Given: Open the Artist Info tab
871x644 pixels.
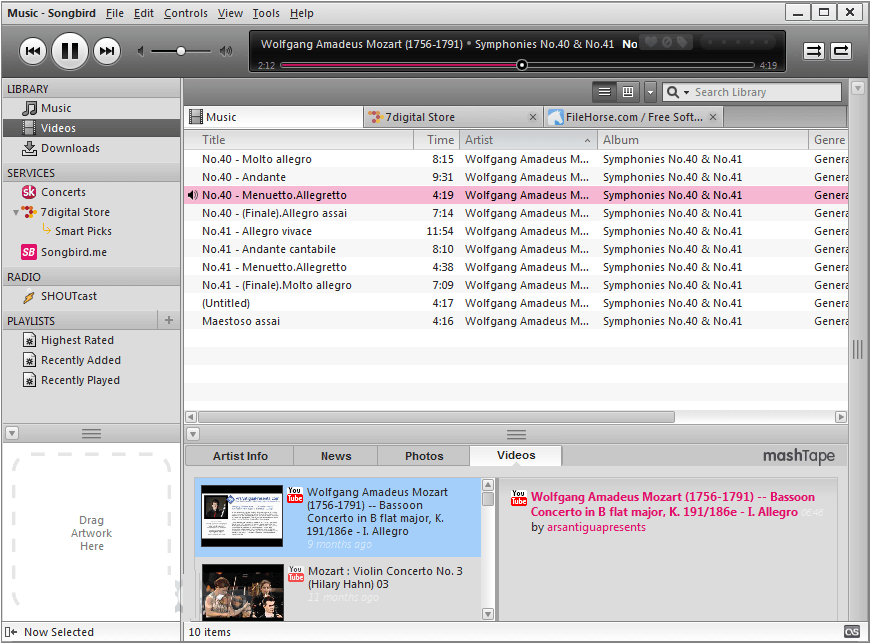Looking at the screenshot, I should coord(240,456).
